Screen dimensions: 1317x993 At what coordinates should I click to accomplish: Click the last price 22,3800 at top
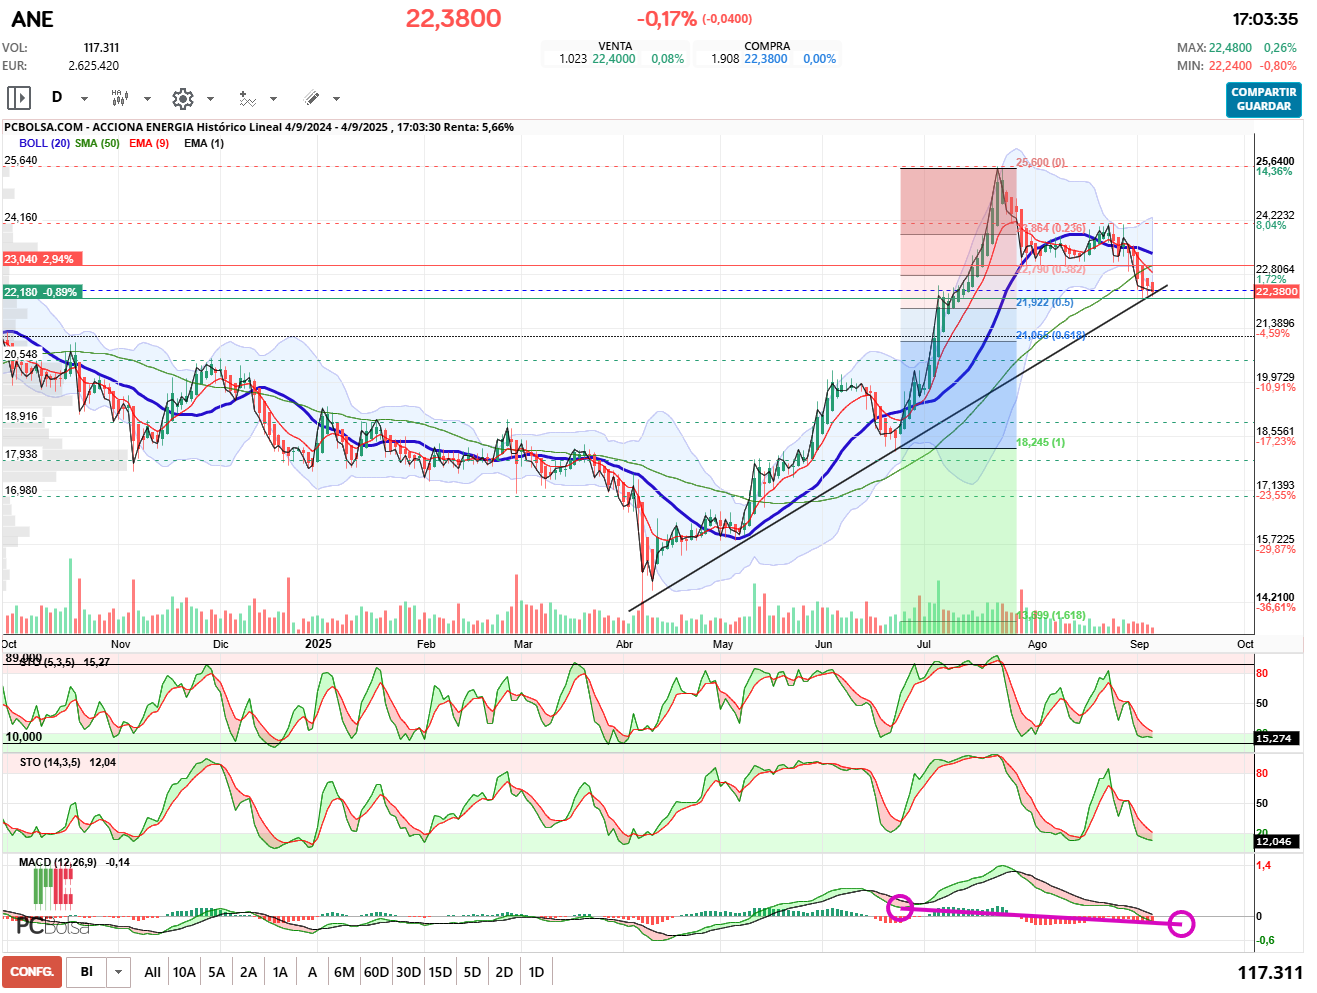(x=453, y=18)
